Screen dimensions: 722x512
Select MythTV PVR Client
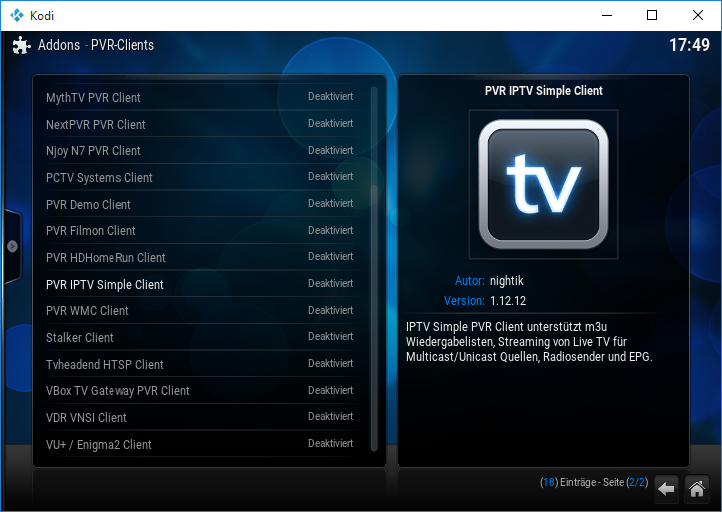(200, 97)
